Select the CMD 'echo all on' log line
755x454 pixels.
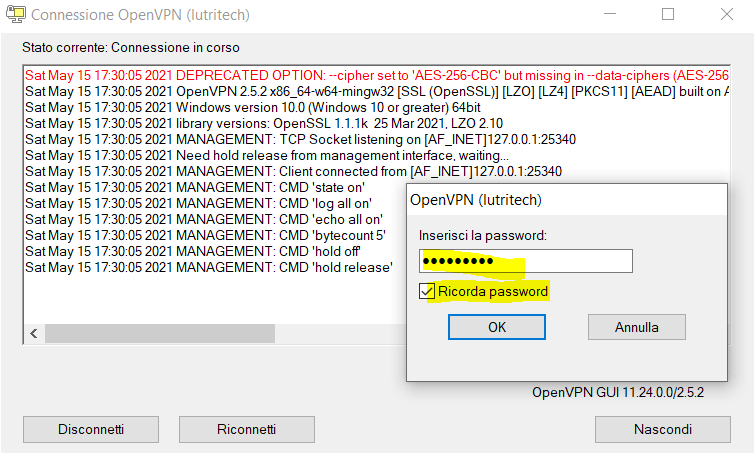coord(204,220)
